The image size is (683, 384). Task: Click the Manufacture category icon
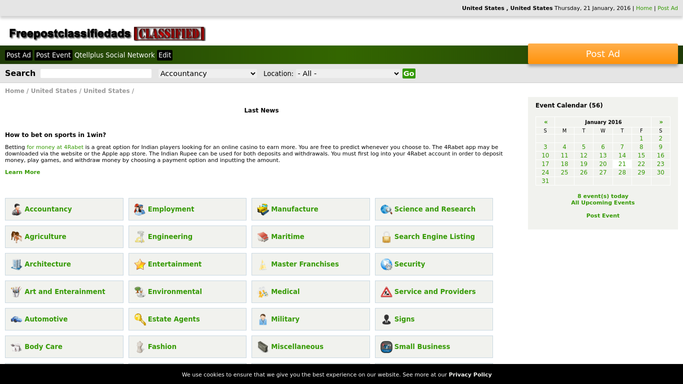[x=263, y=209]
